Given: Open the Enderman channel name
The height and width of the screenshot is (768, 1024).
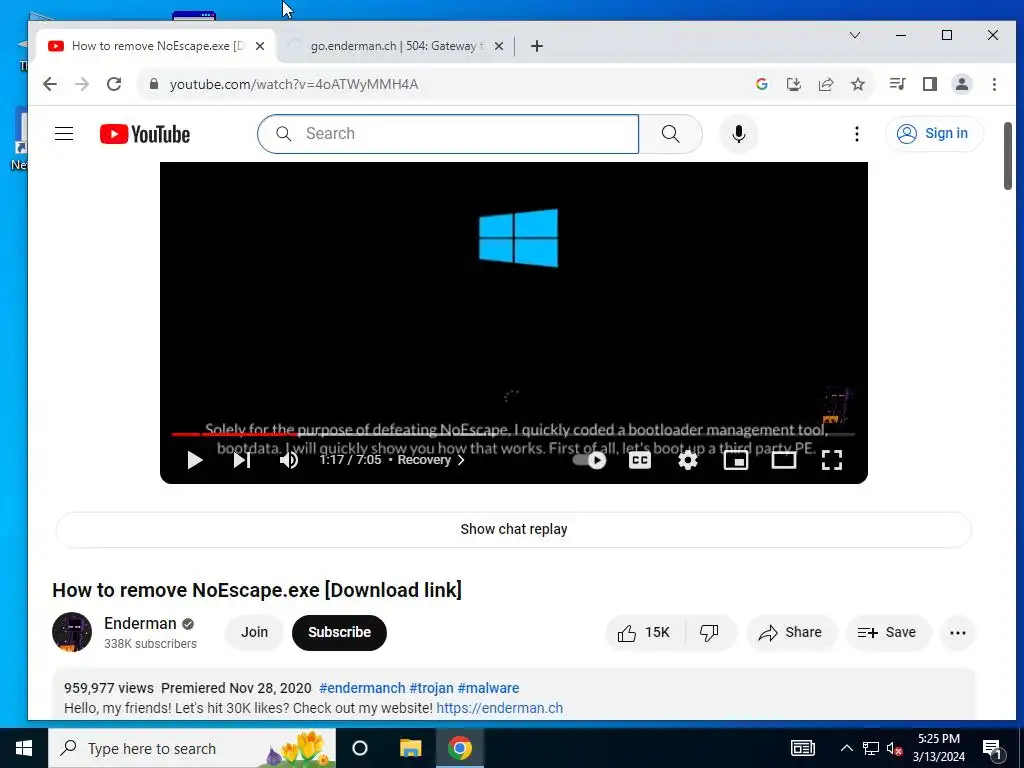Looking at the screenshot, I should [140, 623].
